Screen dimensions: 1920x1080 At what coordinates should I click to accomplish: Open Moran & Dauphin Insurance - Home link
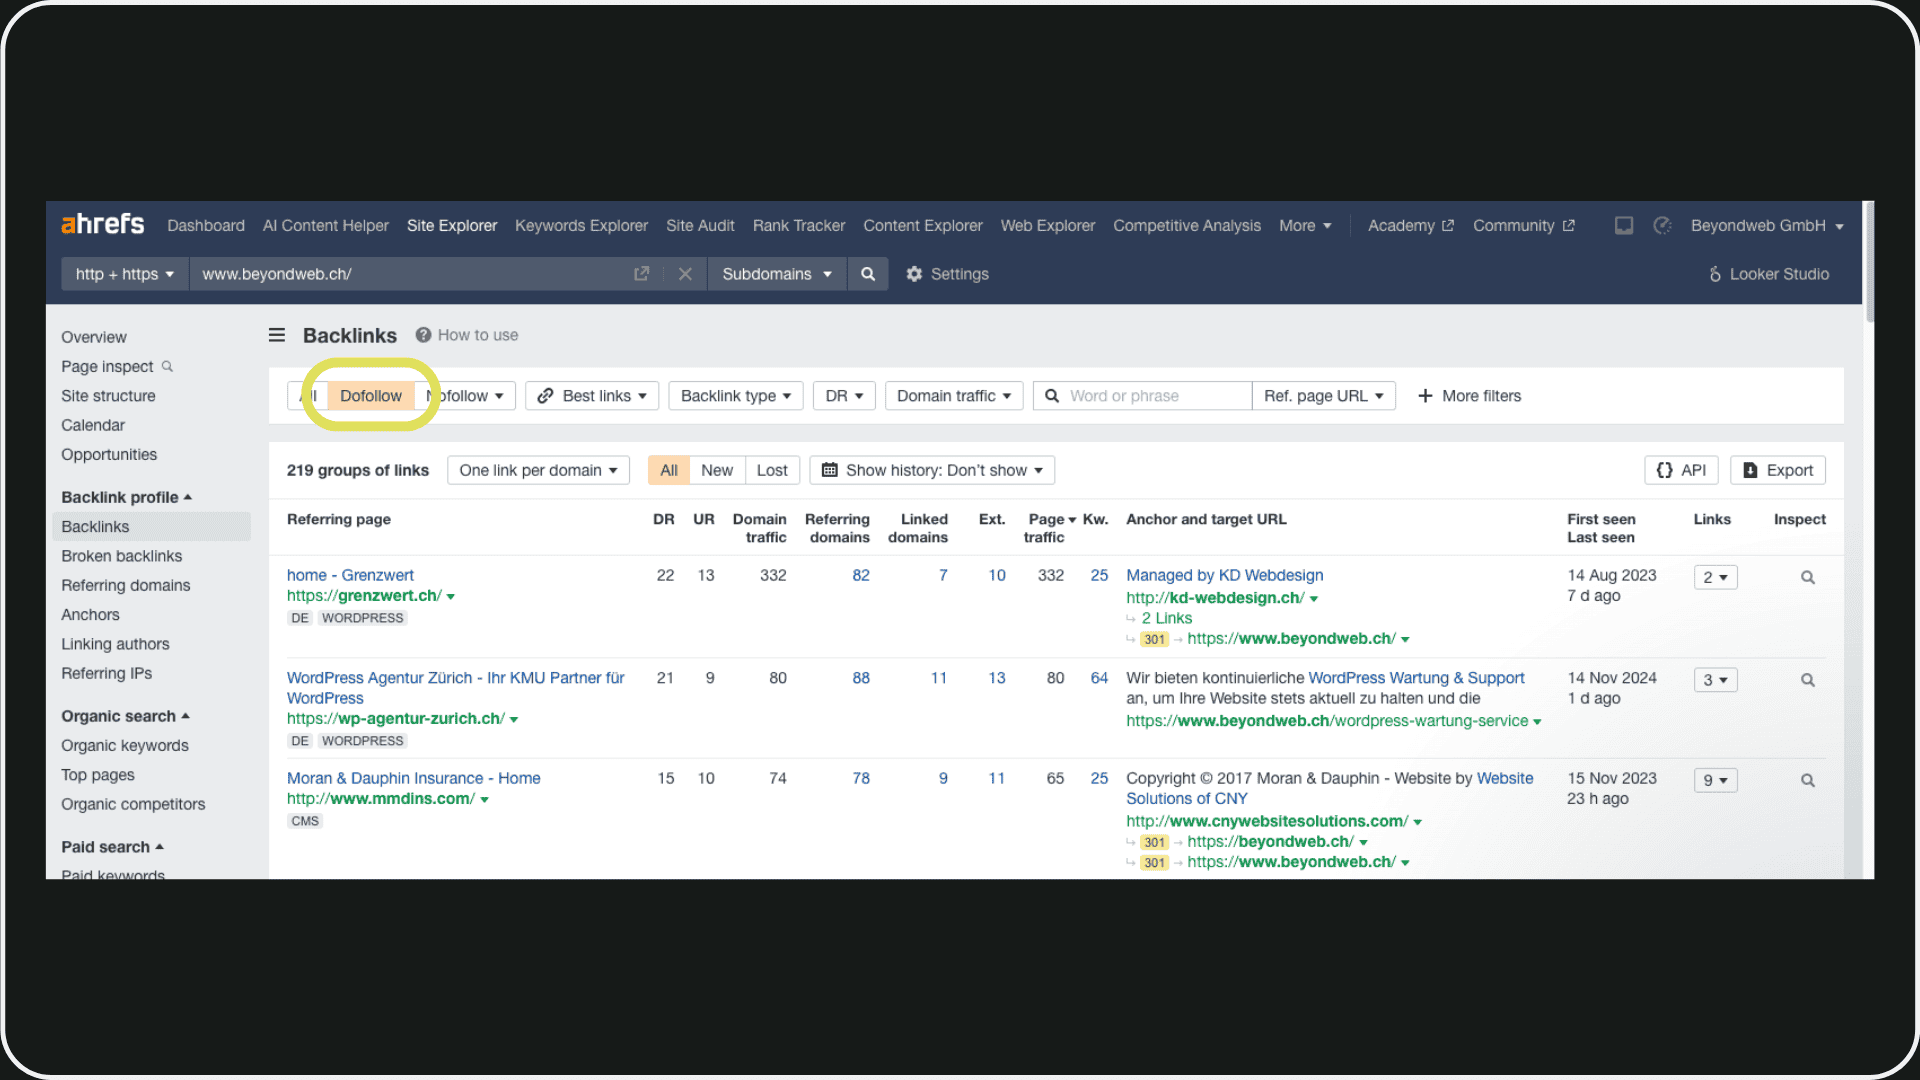click(414, 778)
